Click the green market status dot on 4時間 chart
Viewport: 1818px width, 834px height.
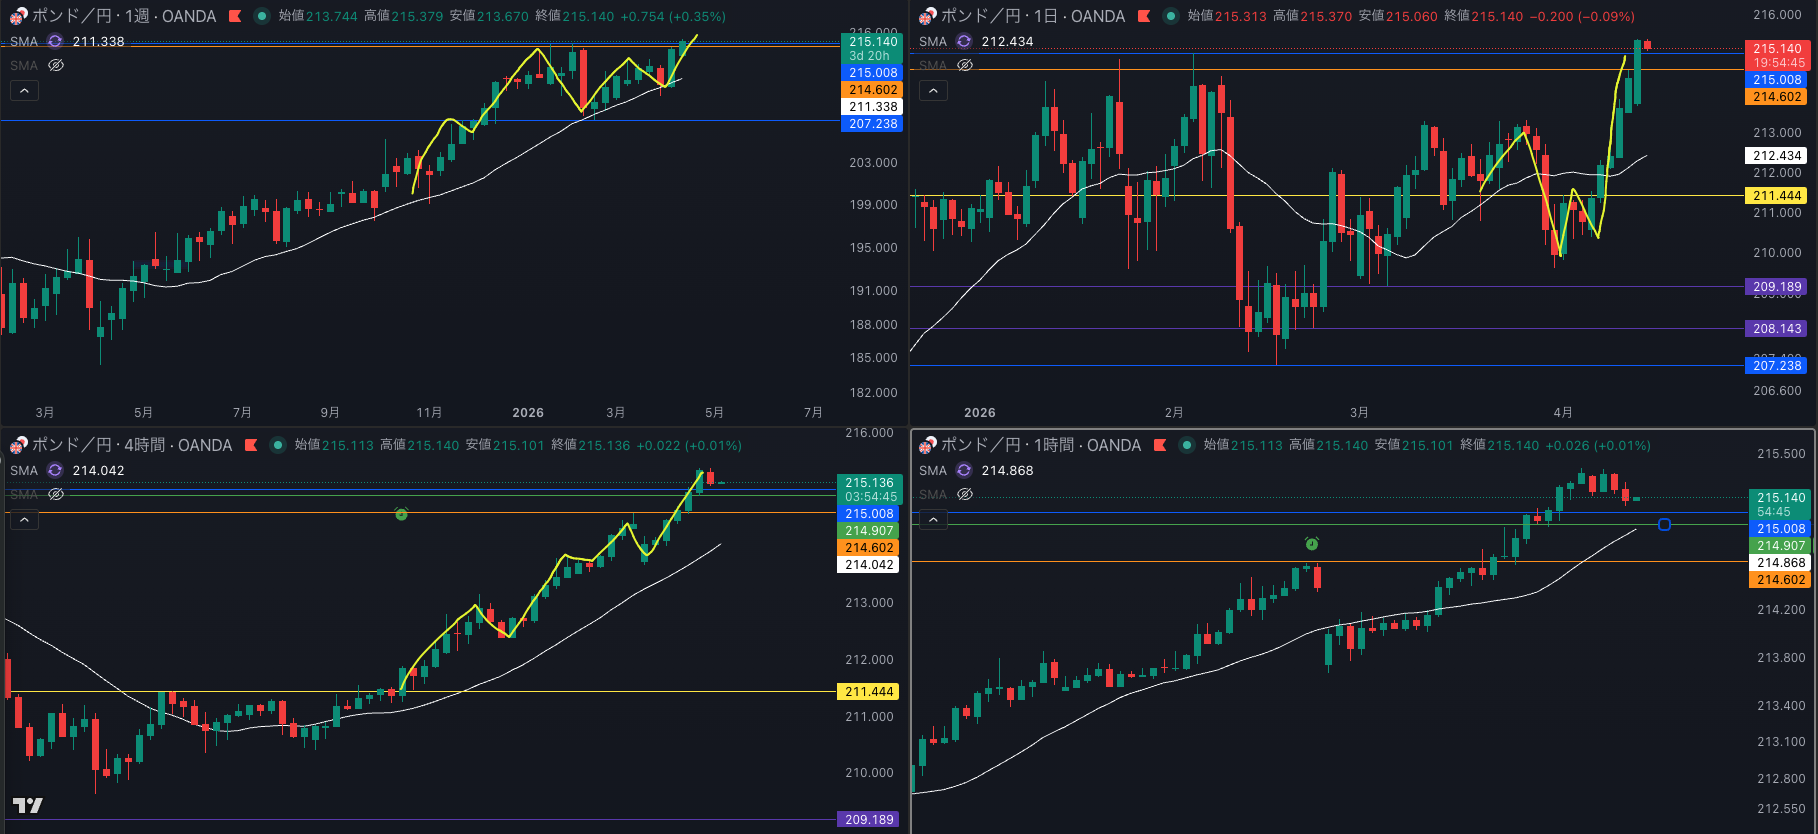277,445
